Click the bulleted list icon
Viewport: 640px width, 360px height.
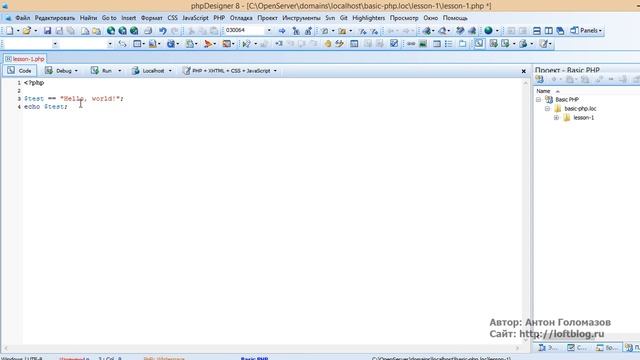449,44
